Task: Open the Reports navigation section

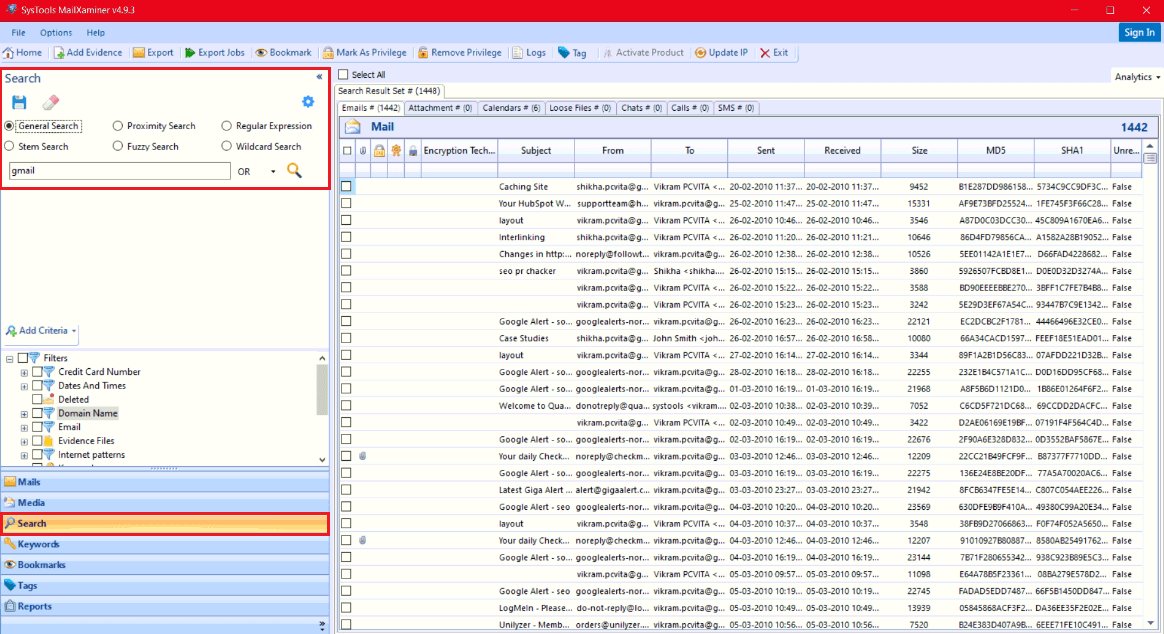Action: 165,607
